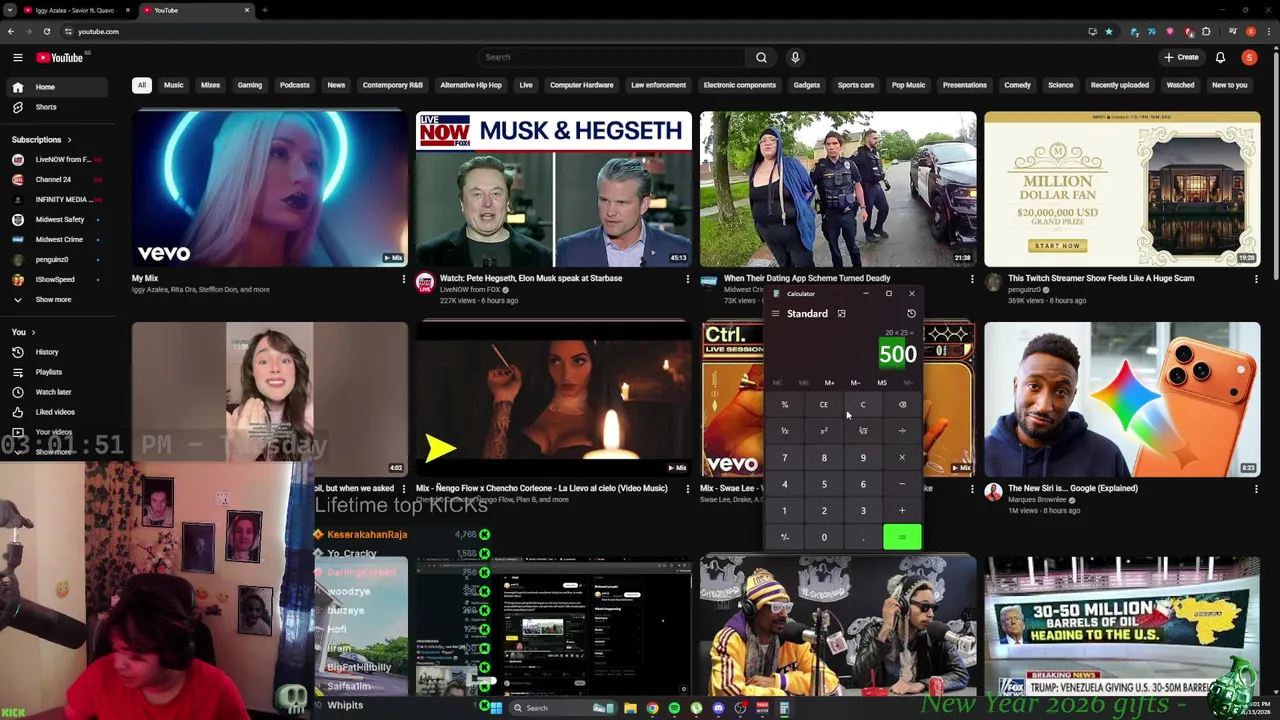
Task: Open the YouTube guide hamburger menu
Action: point(17,58)
